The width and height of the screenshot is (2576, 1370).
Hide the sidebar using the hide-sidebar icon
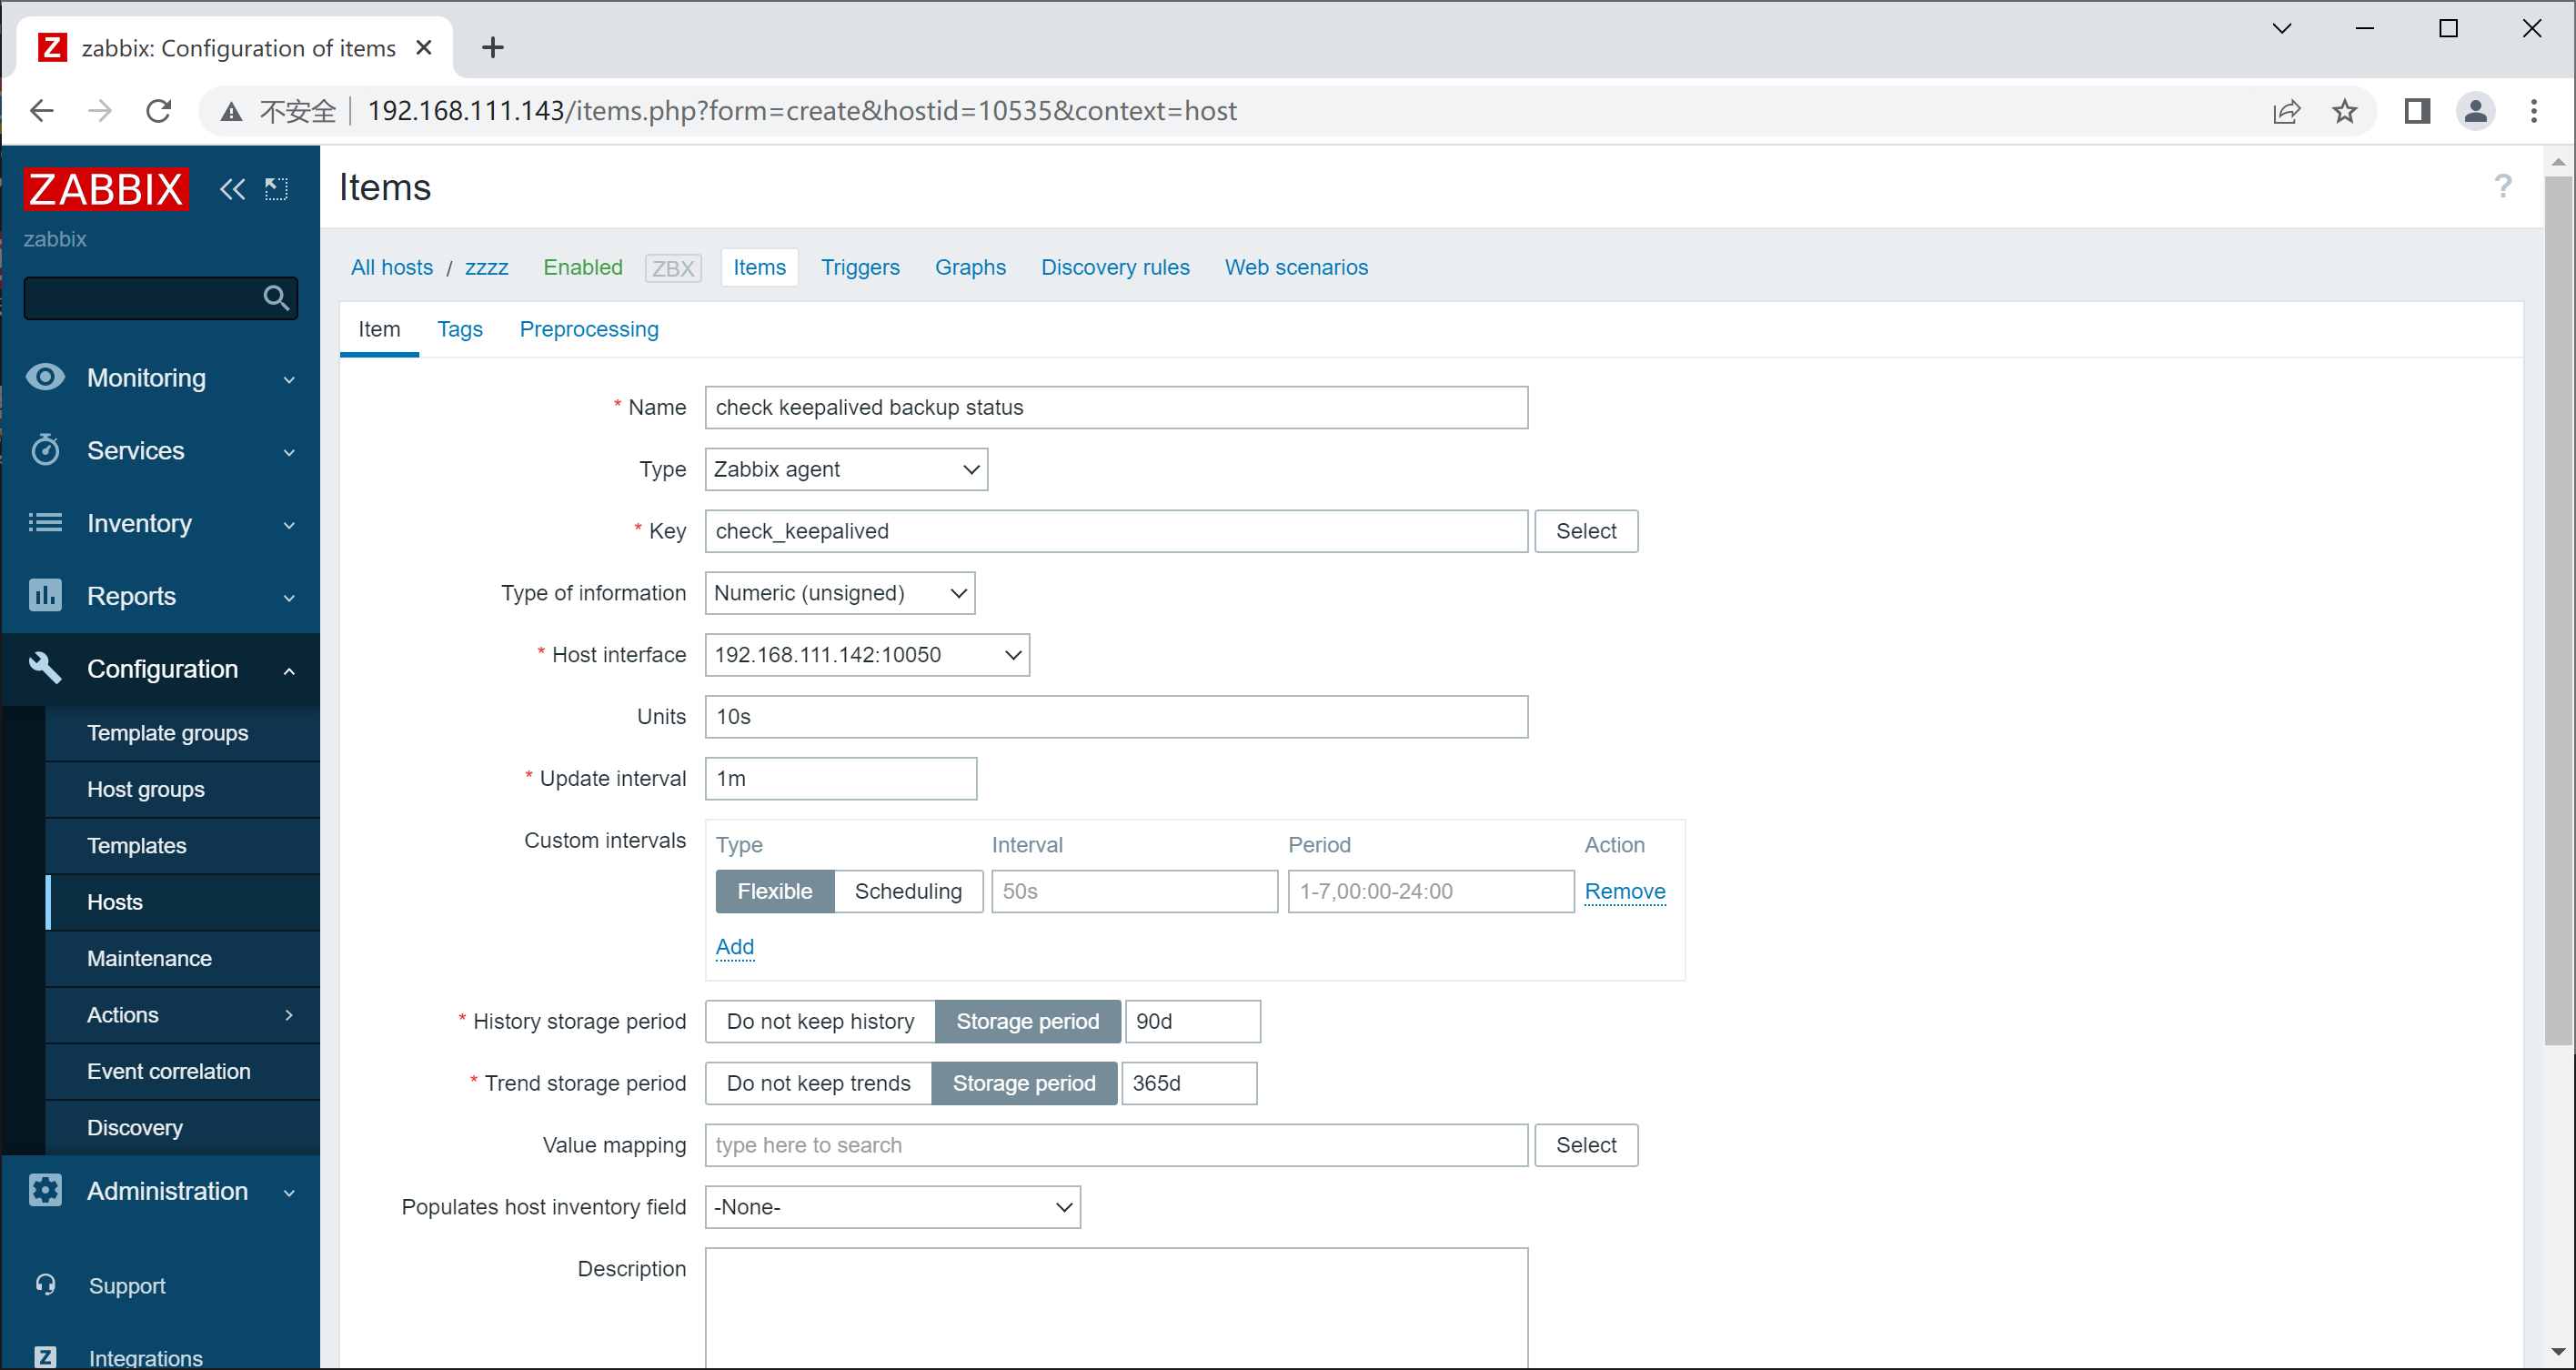coord(276,189)
